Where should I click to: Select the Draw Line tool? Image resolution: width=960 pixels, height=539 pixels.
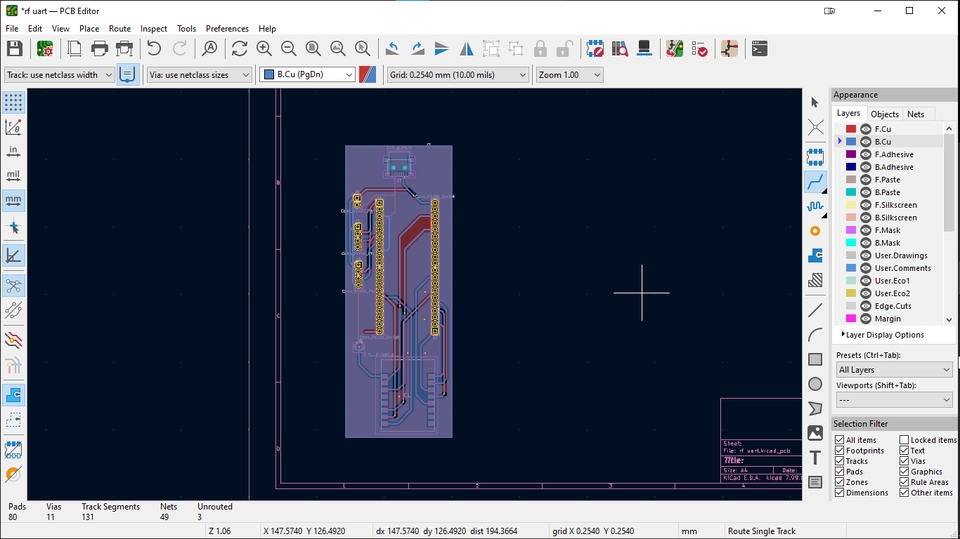[x=815, y=310]
